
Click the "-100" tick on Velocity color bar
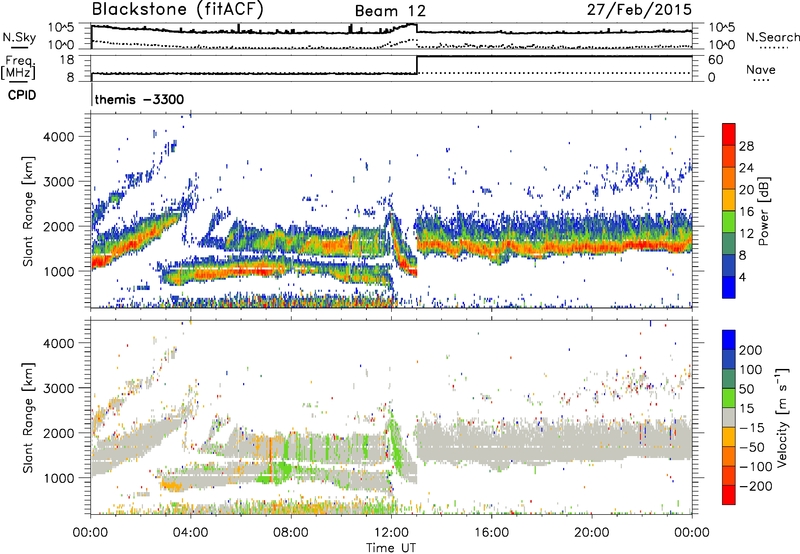click(x=756, y=467)
